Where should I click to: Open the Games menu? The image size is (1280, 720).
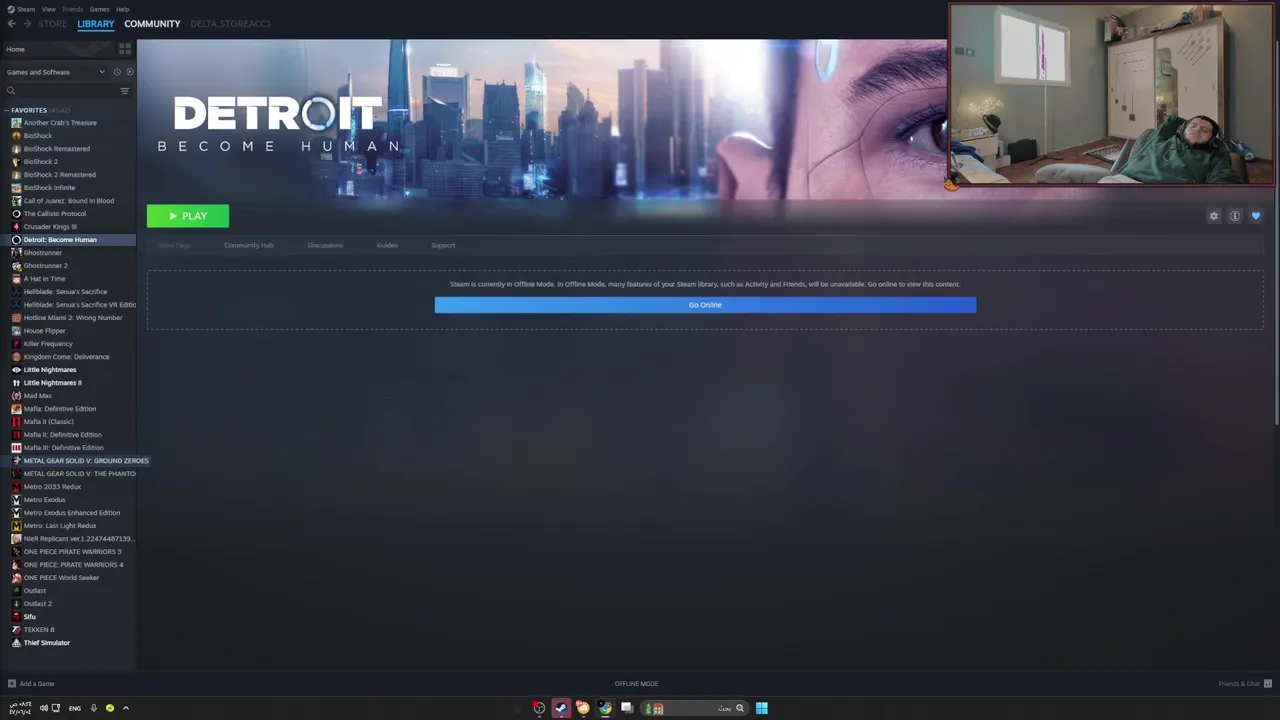click(99, 9)
